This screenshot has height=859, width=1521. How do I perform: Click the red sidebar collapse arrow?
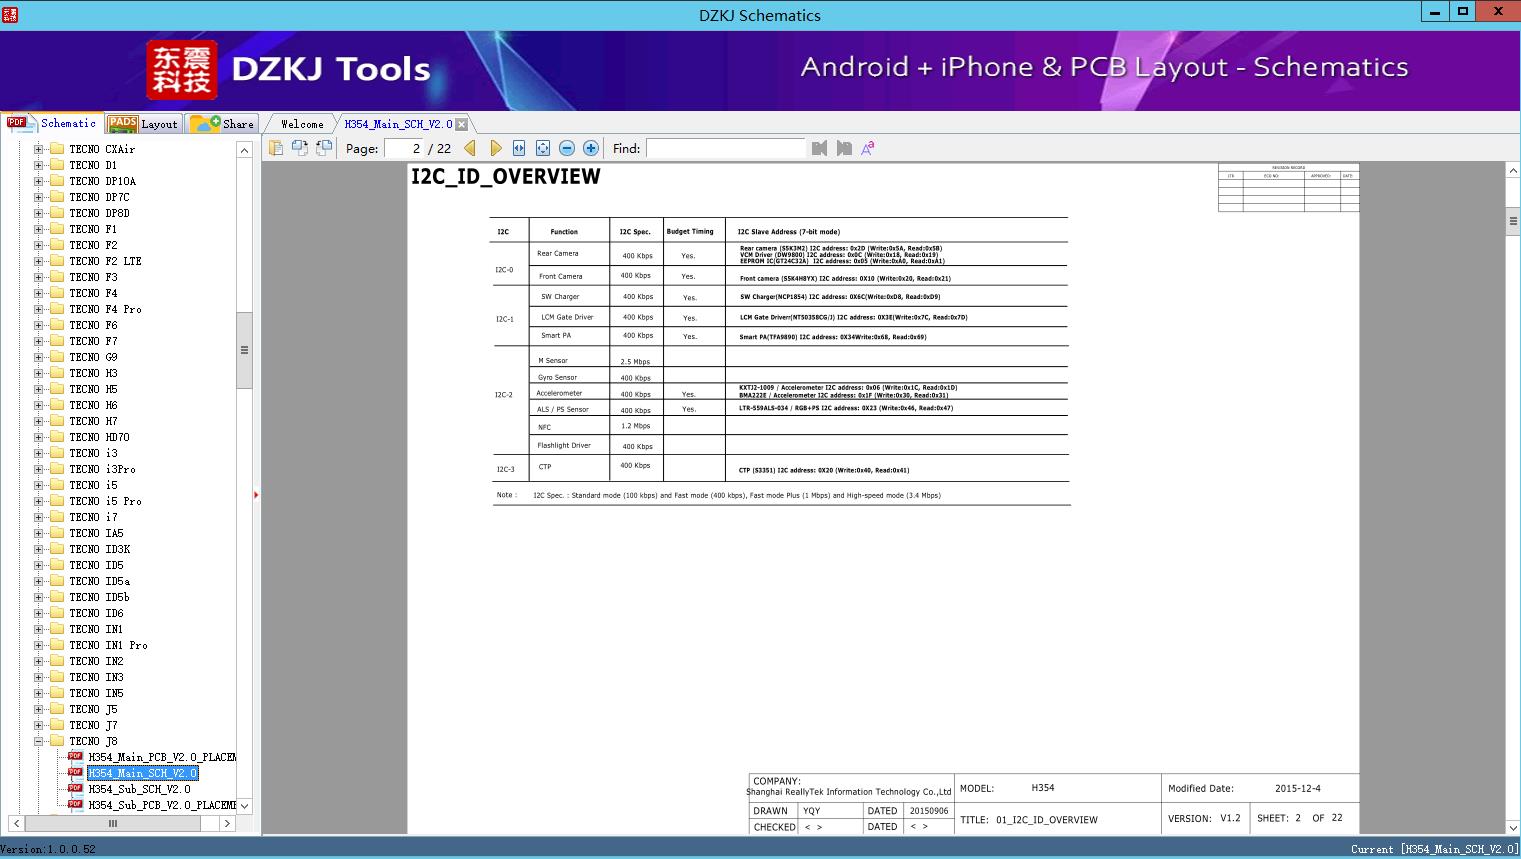click(256, 494)
